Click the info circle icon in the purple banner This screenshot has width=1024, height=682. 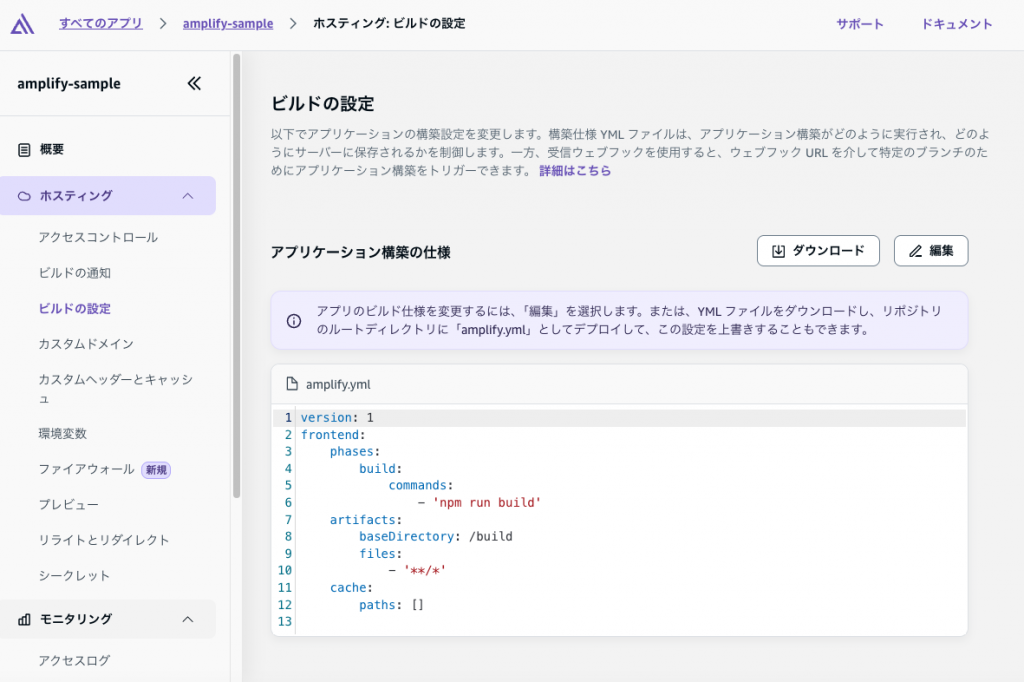pos(293,319)
